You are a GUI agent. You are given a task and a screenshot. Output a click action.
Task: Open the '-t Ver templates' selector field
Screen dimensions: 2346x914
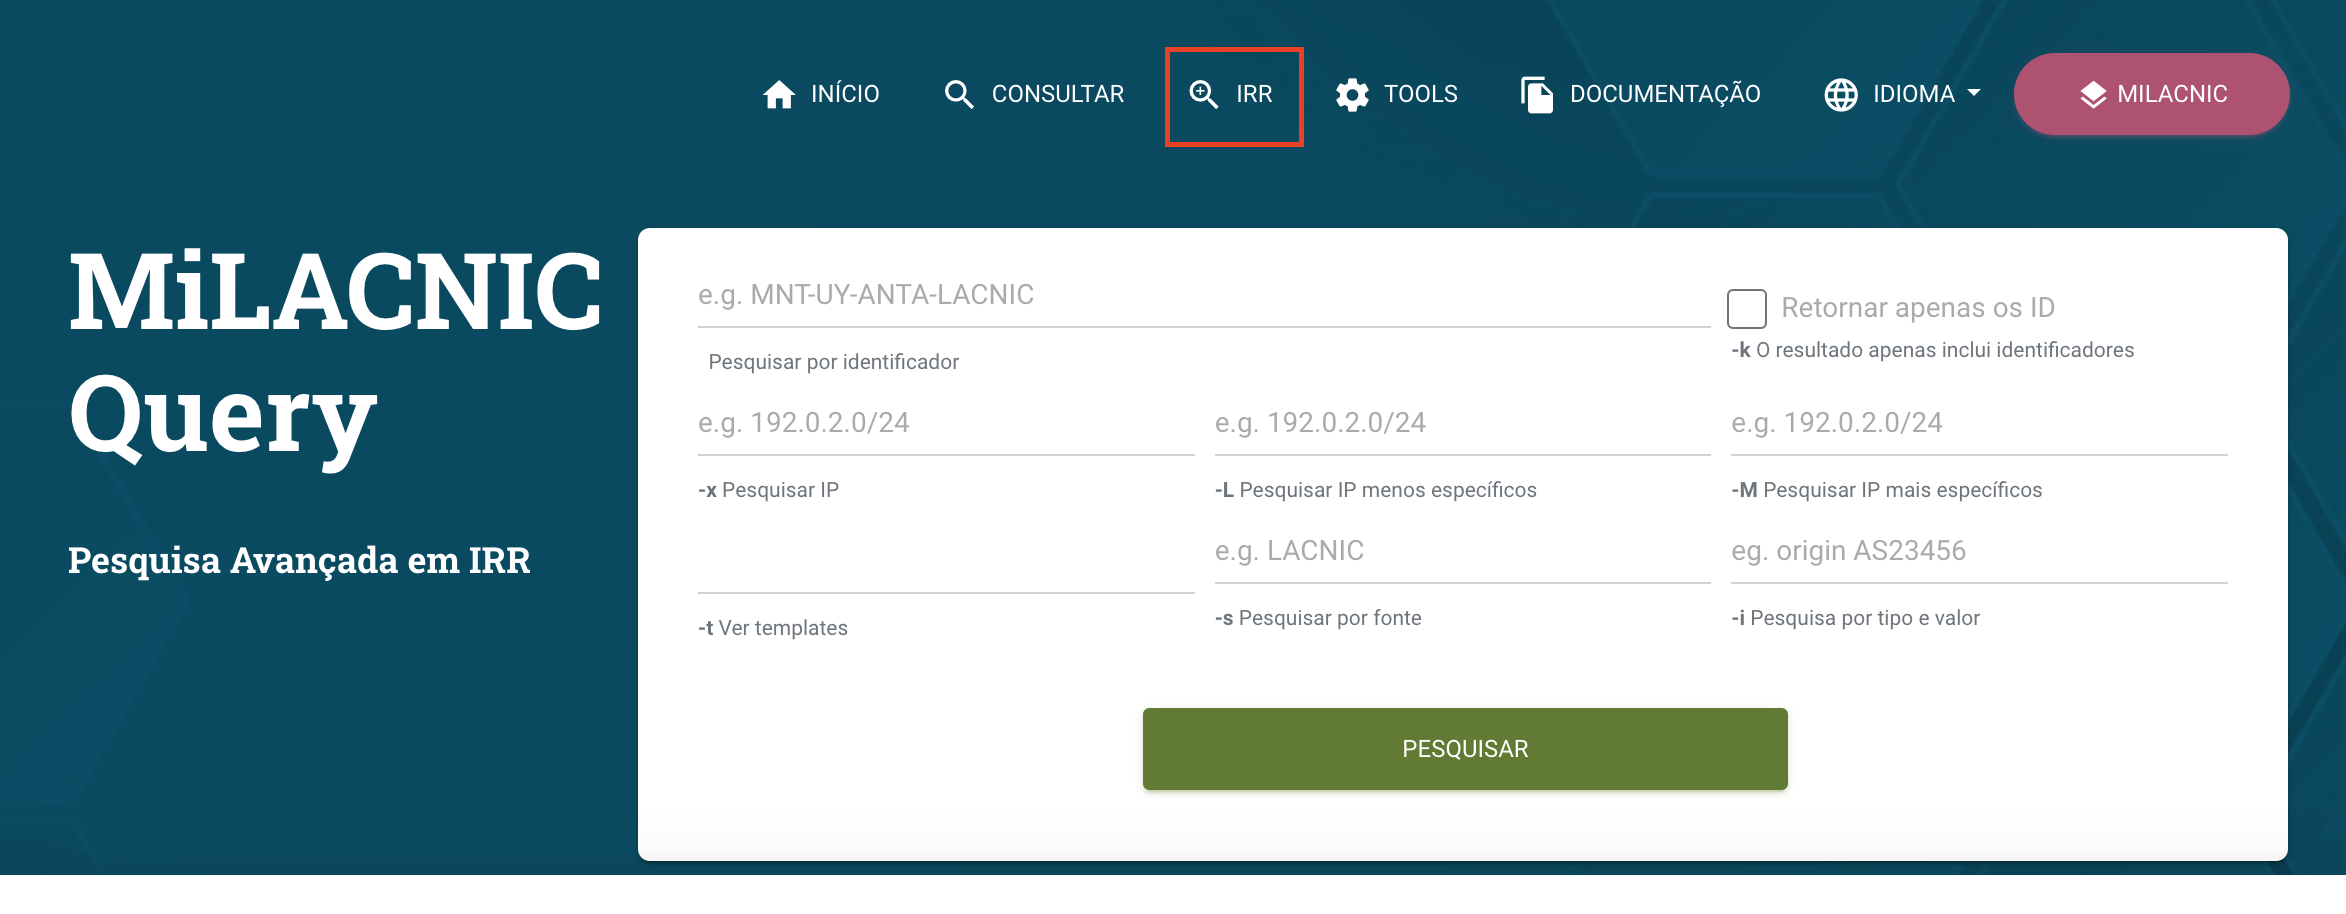(x=945, y=565)
